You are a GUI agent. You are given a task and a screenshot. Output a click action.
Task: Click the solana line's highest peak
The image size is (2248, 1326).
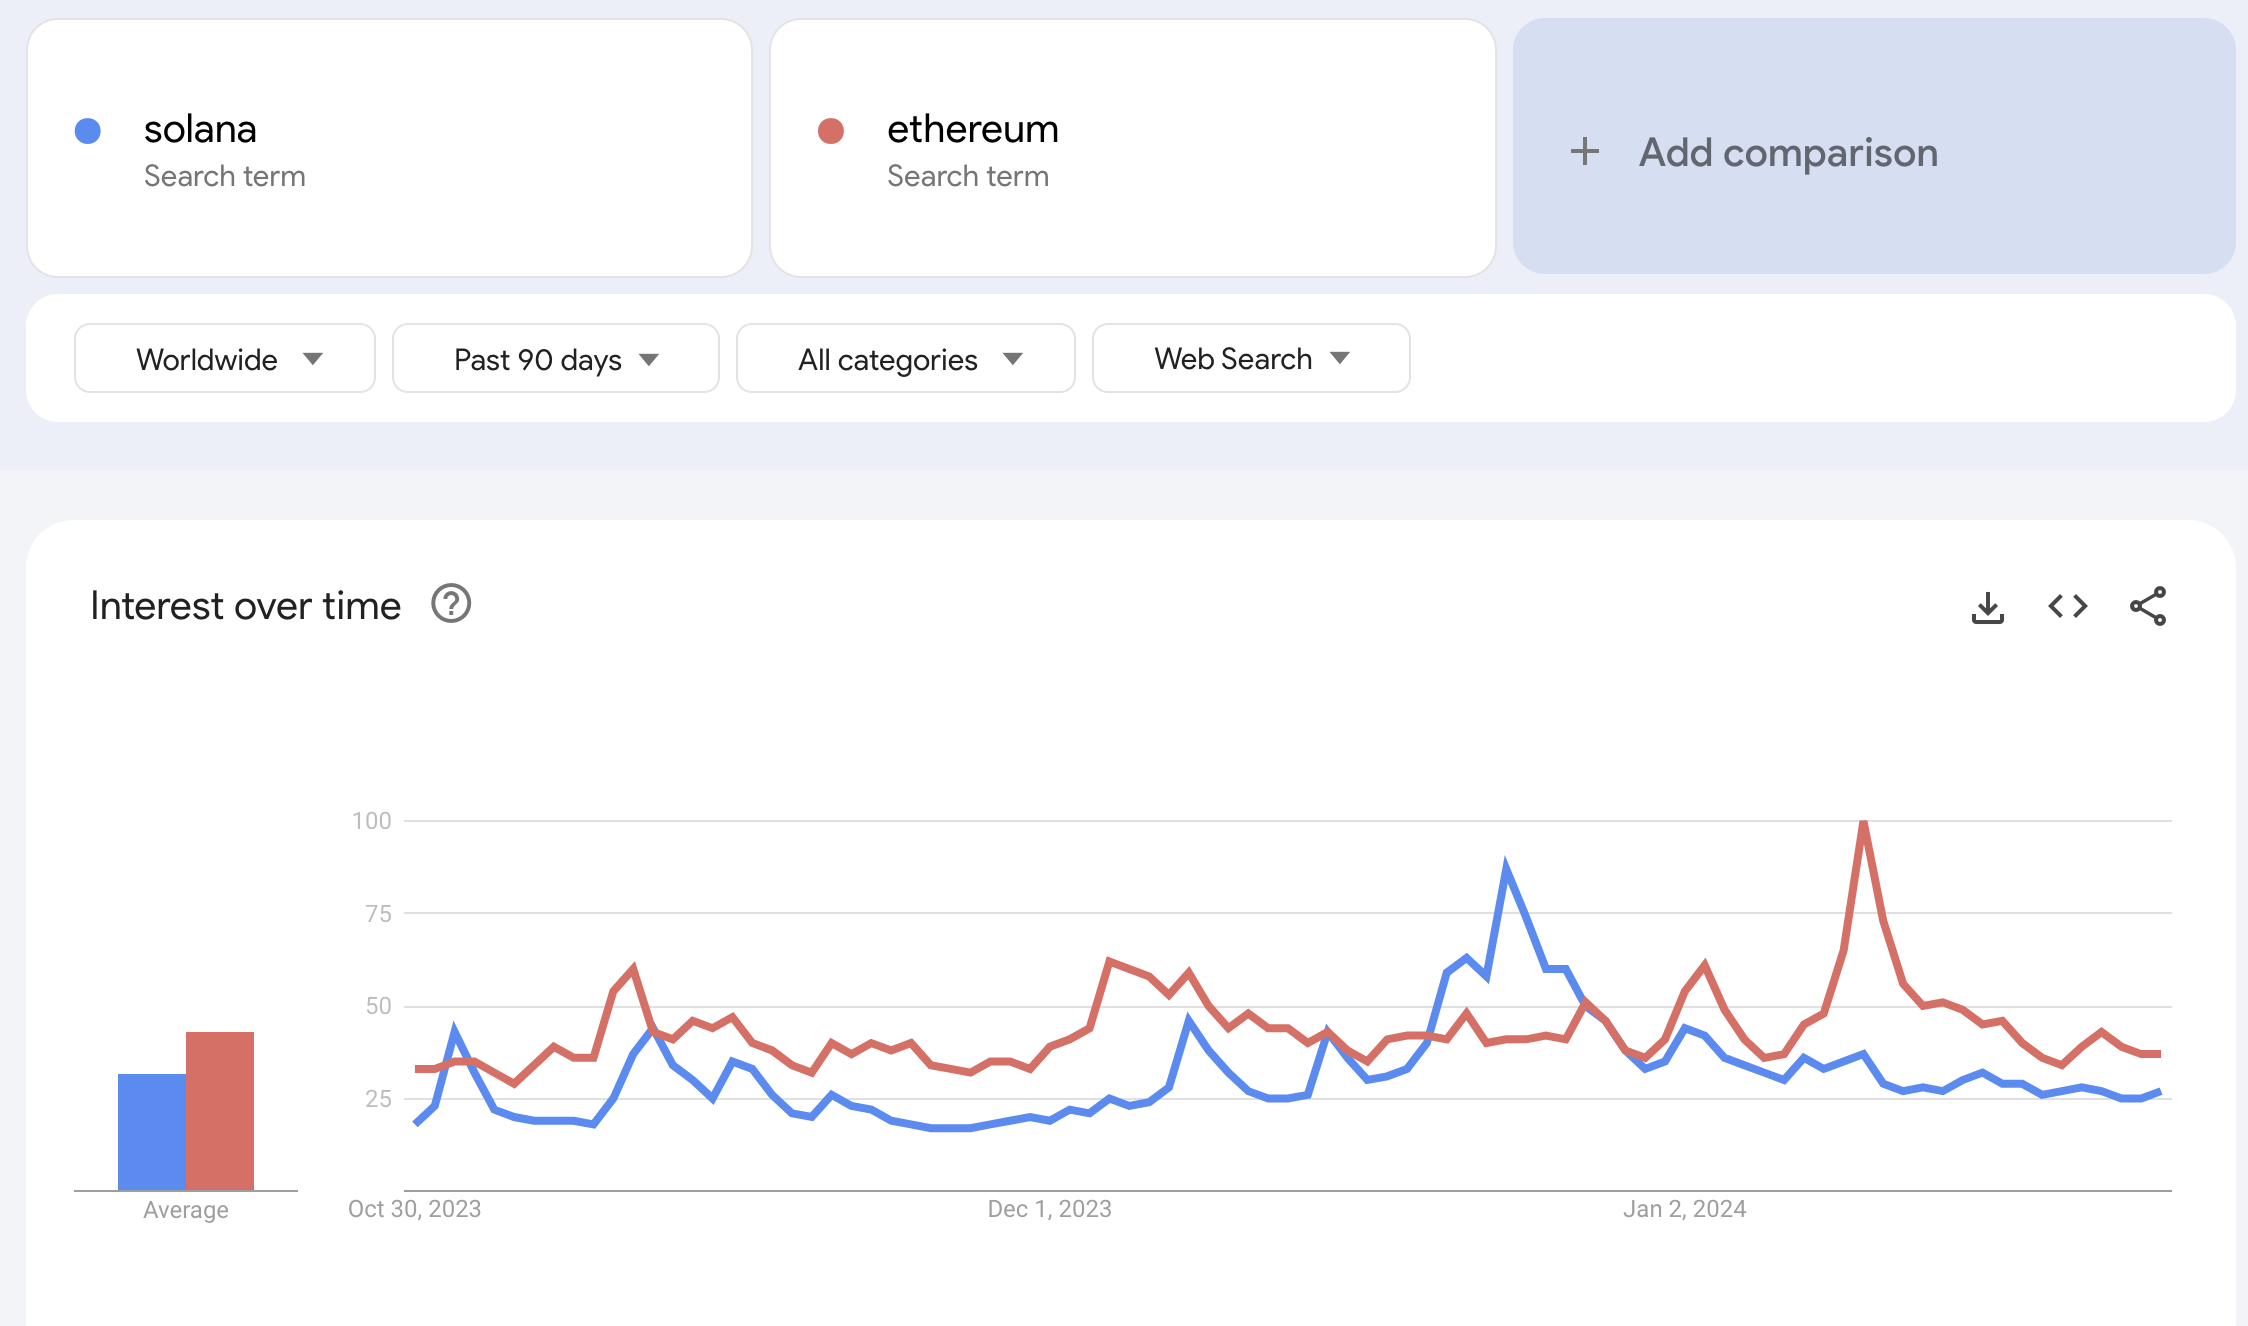pyautogui.click(x=1506, y=866)
